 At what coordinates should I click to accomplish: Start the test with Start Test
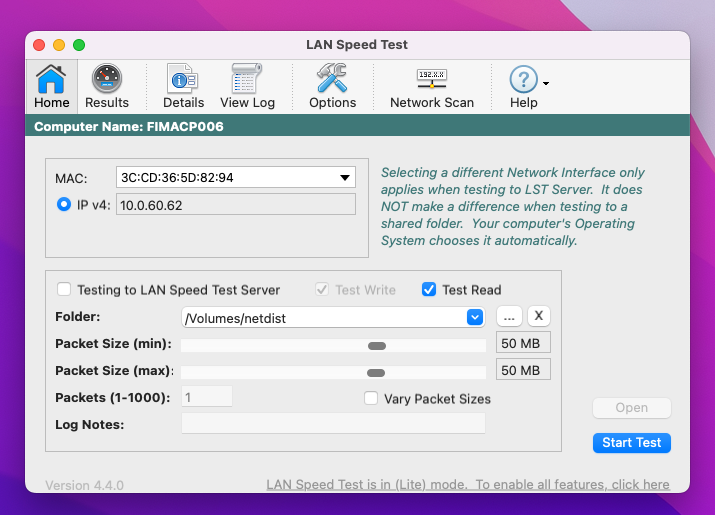point(632,443)
